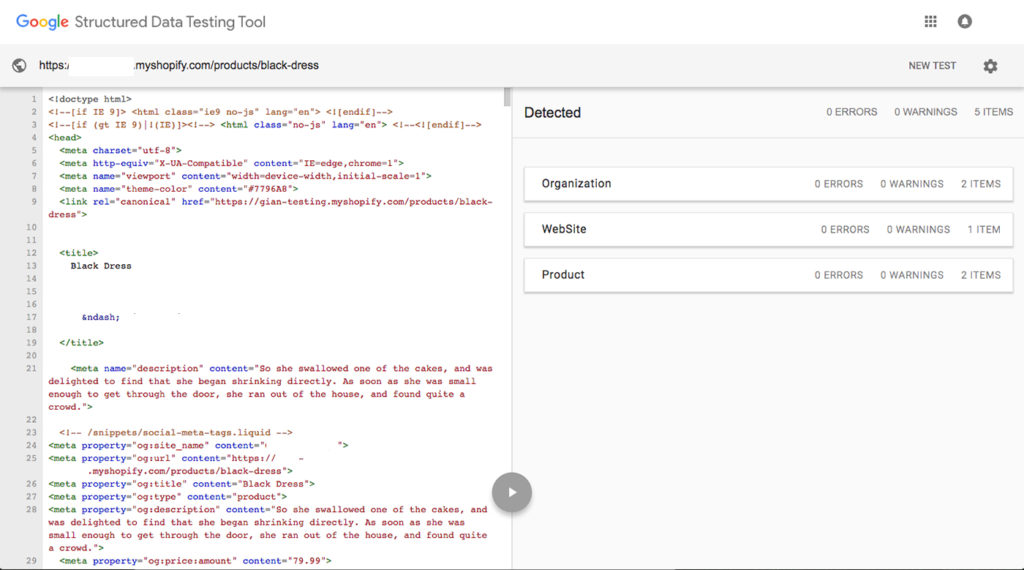Click 0 WARNINGS in the WebSite row
Image resolution: width=1024 pixels, height=570 pixels.
(x=918, y=230)
